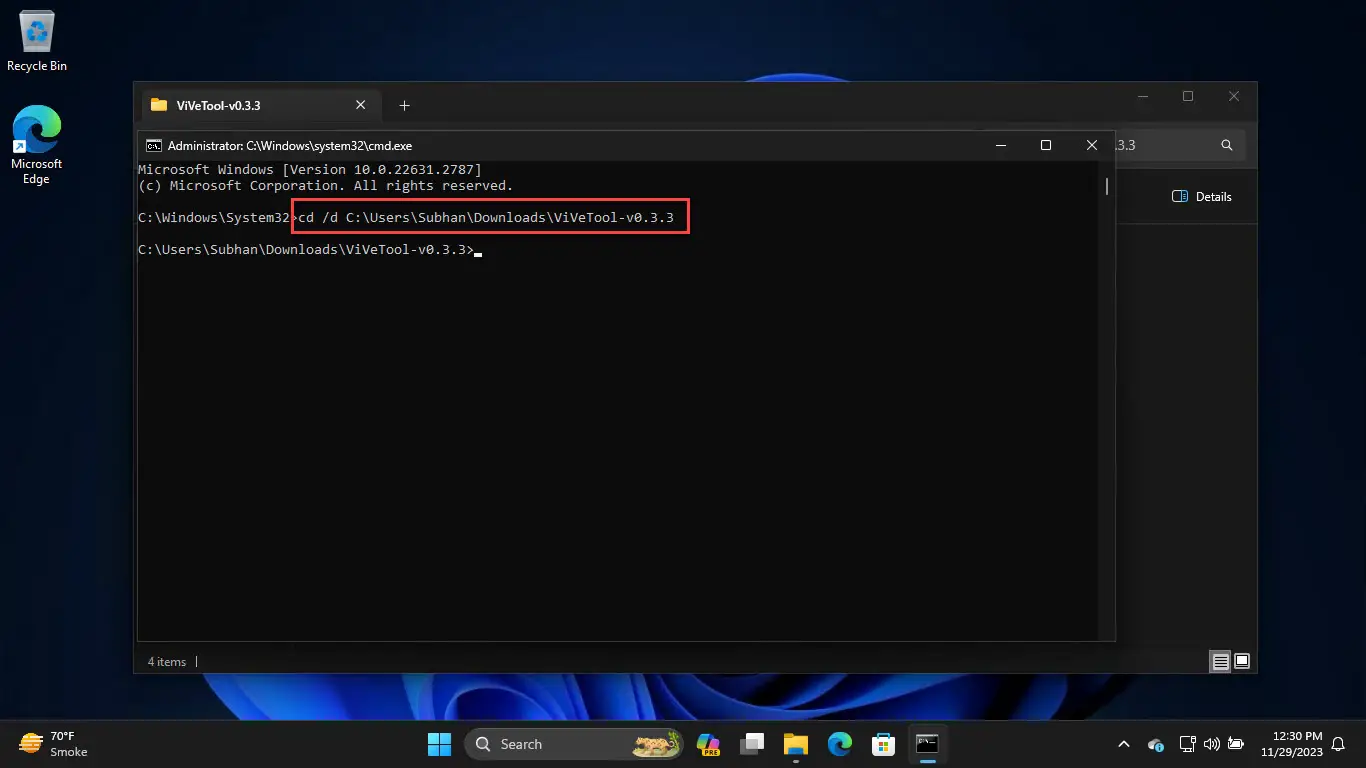Viewport: 1366px width, 768px height.
Task: Open the Windows Start menu
Action: 439,744
